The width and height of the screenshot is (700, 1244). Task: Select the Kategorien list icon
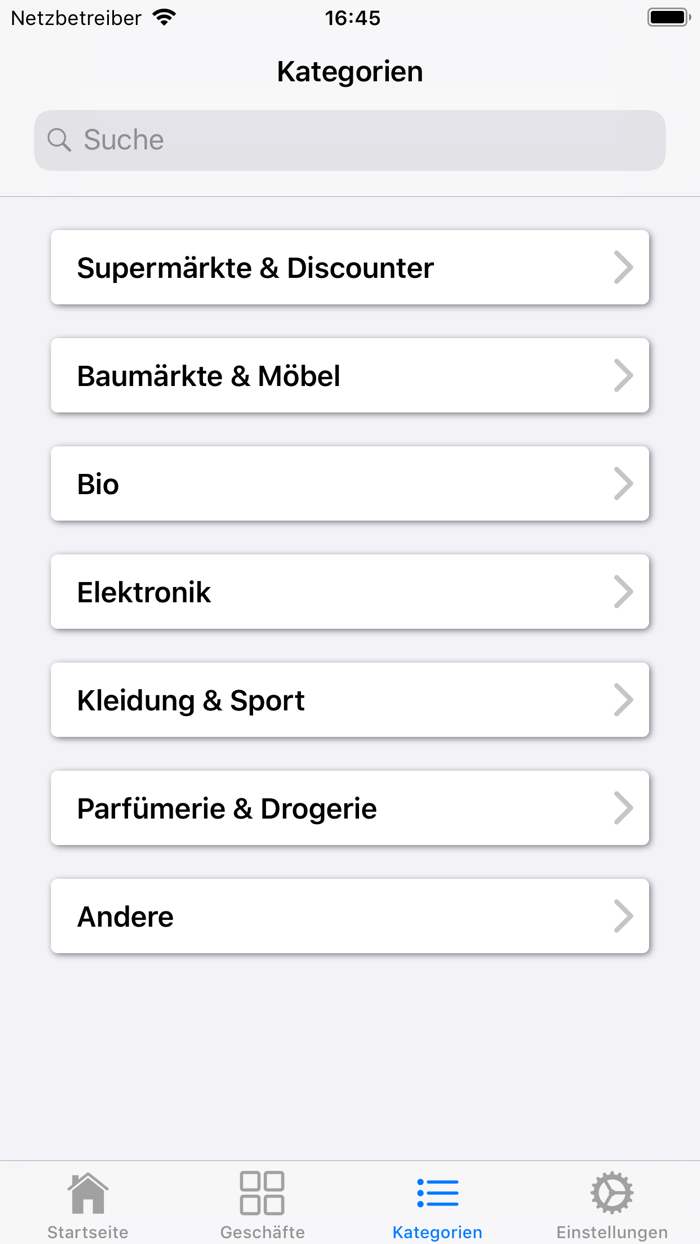tap(437, 1192)
